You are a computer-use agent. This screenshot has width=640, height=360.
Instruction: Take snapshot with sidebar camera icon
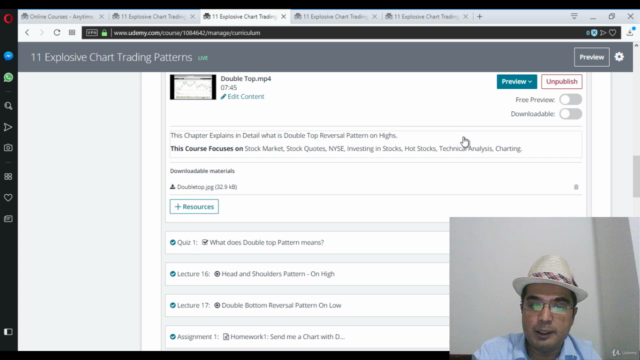click(x=8, y=148)
